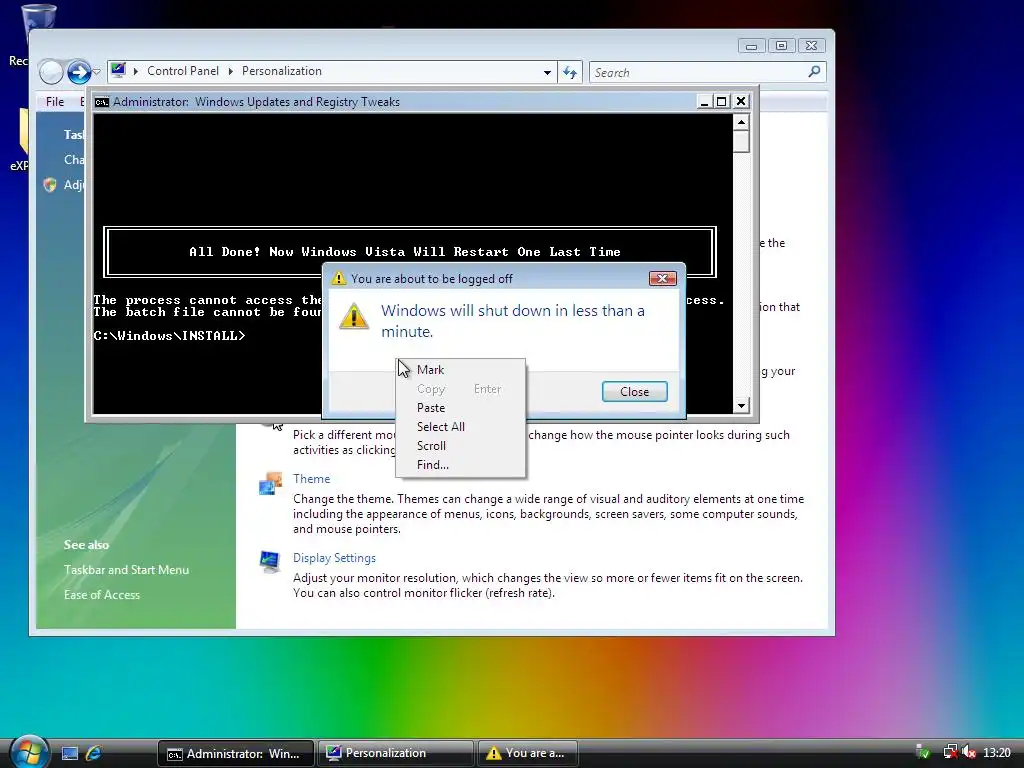Click the network tray icon
The height and width of the screenshot is (768, 1024).
950,753
